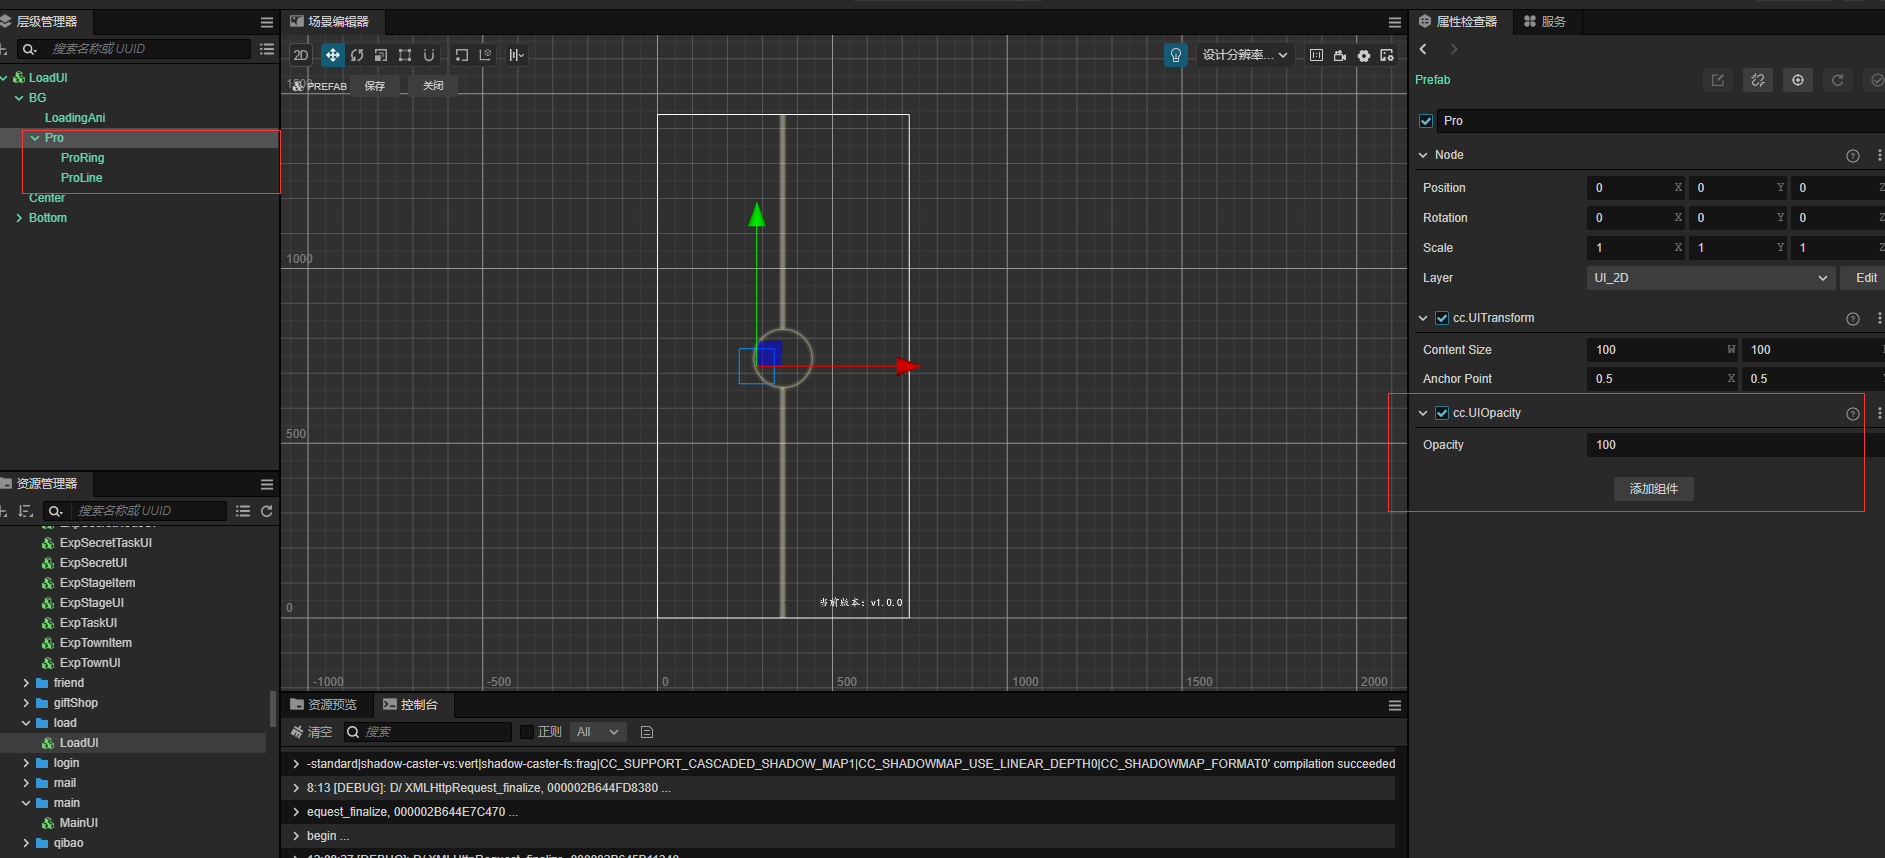The height and width of the screenshot is (858, 1885).
Task: Select the ProRing node
Action: point(82,158)
